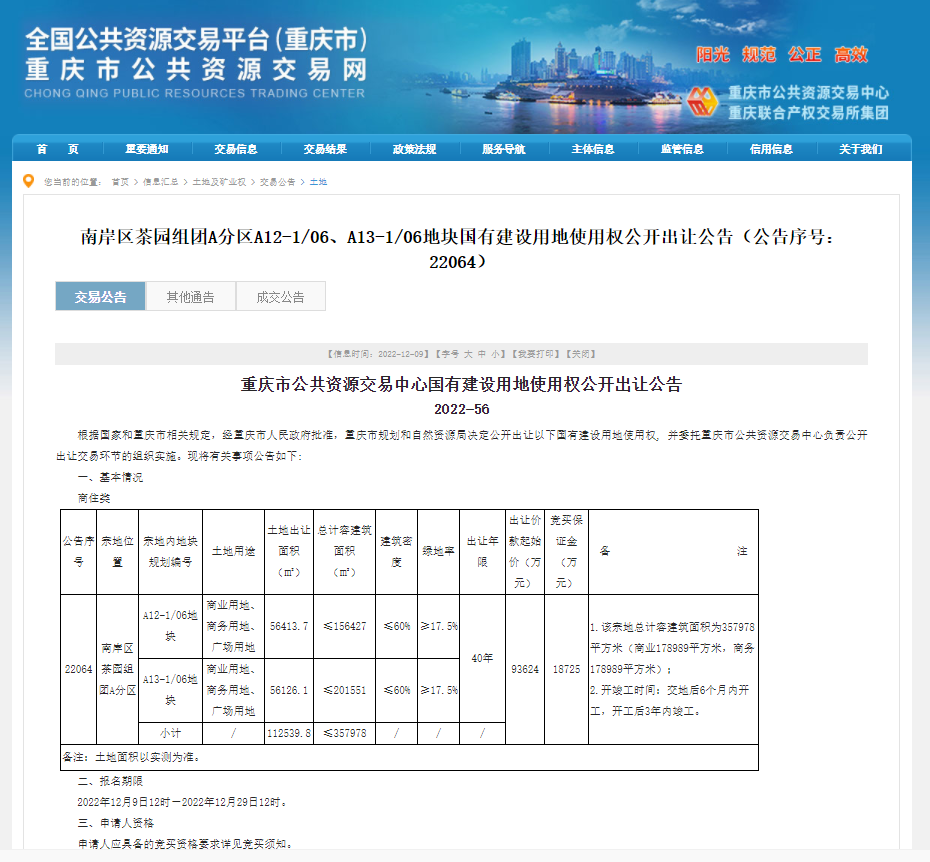Click the land area value 56413.7
Image resolution: width=930 pixels, height=862 pixels.
coord(289,626)
